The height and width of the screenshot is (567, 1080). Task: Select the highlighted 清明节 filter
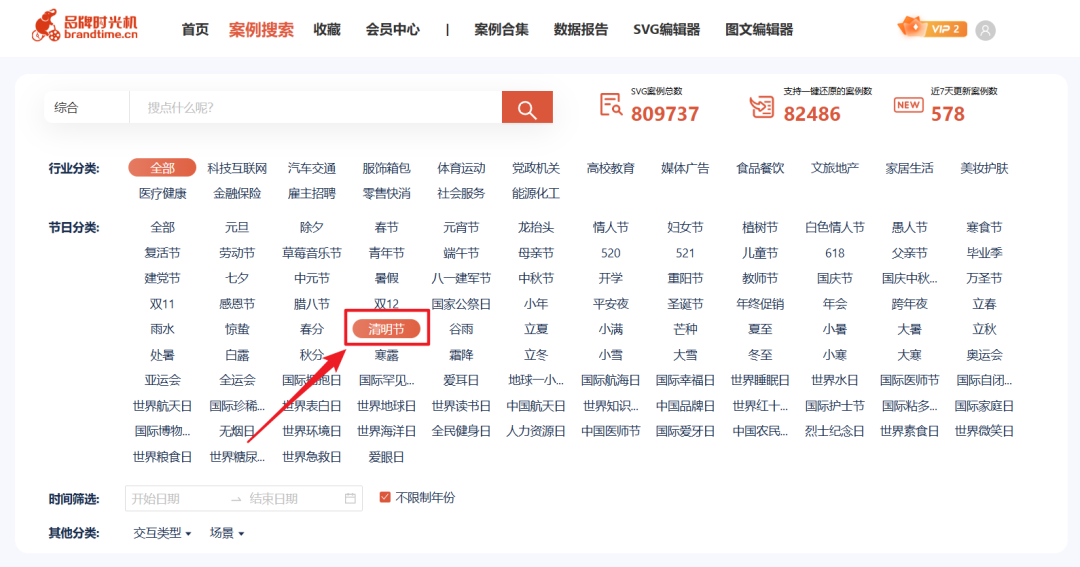coord(386,329)
